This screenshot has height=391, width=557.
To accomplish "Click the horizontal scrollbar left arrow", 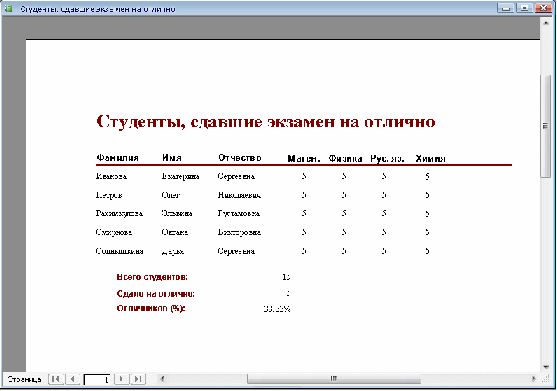I will (162, 379).
